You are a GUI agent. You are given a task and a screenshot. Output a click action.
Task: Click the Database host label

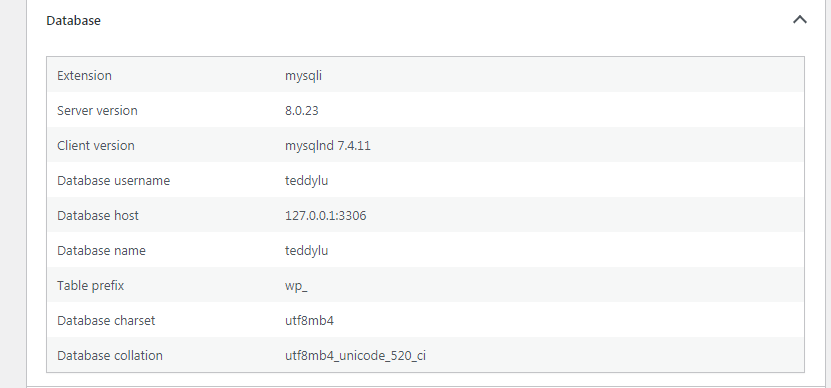[98, 215]
